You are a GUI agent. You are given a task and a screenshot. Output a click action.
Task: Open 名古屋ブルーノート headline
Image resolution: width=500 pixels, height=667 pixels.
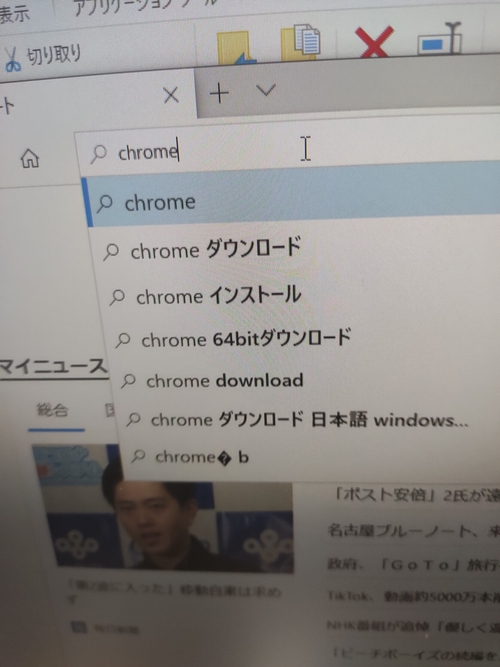pyautogui.click(x=413, y=530)
